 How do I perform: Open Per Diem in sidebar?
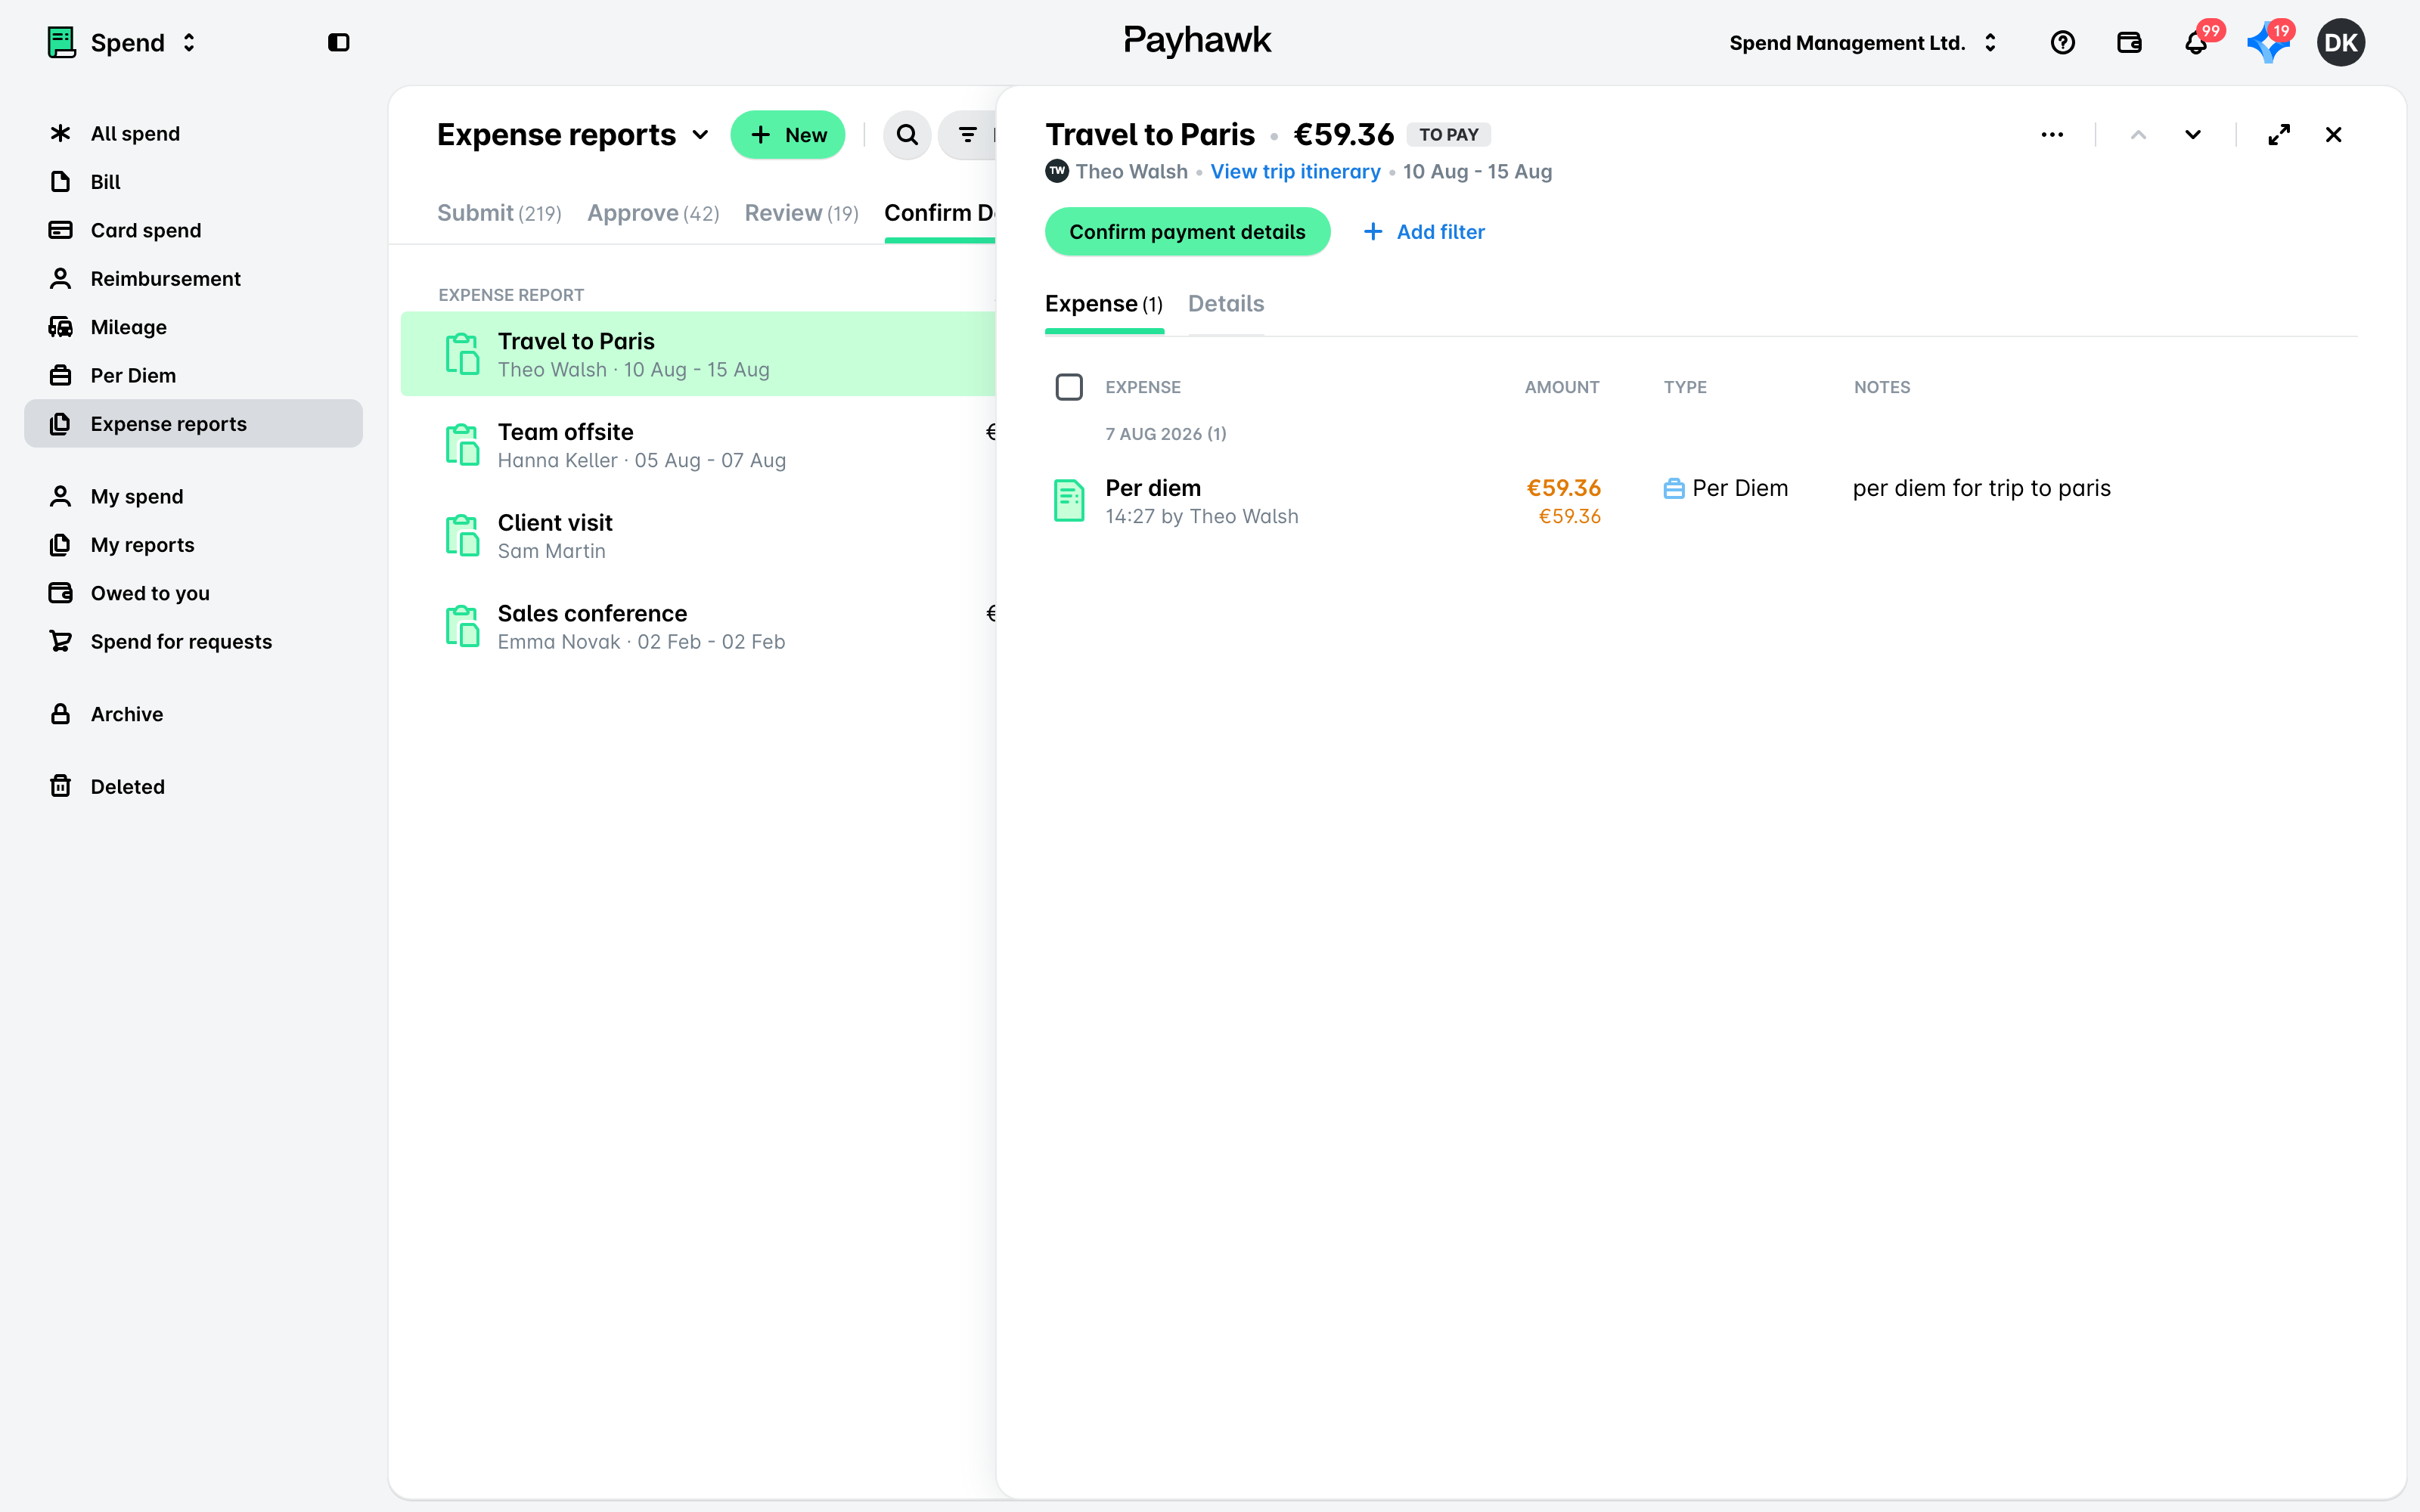click(x=193, y=376)
